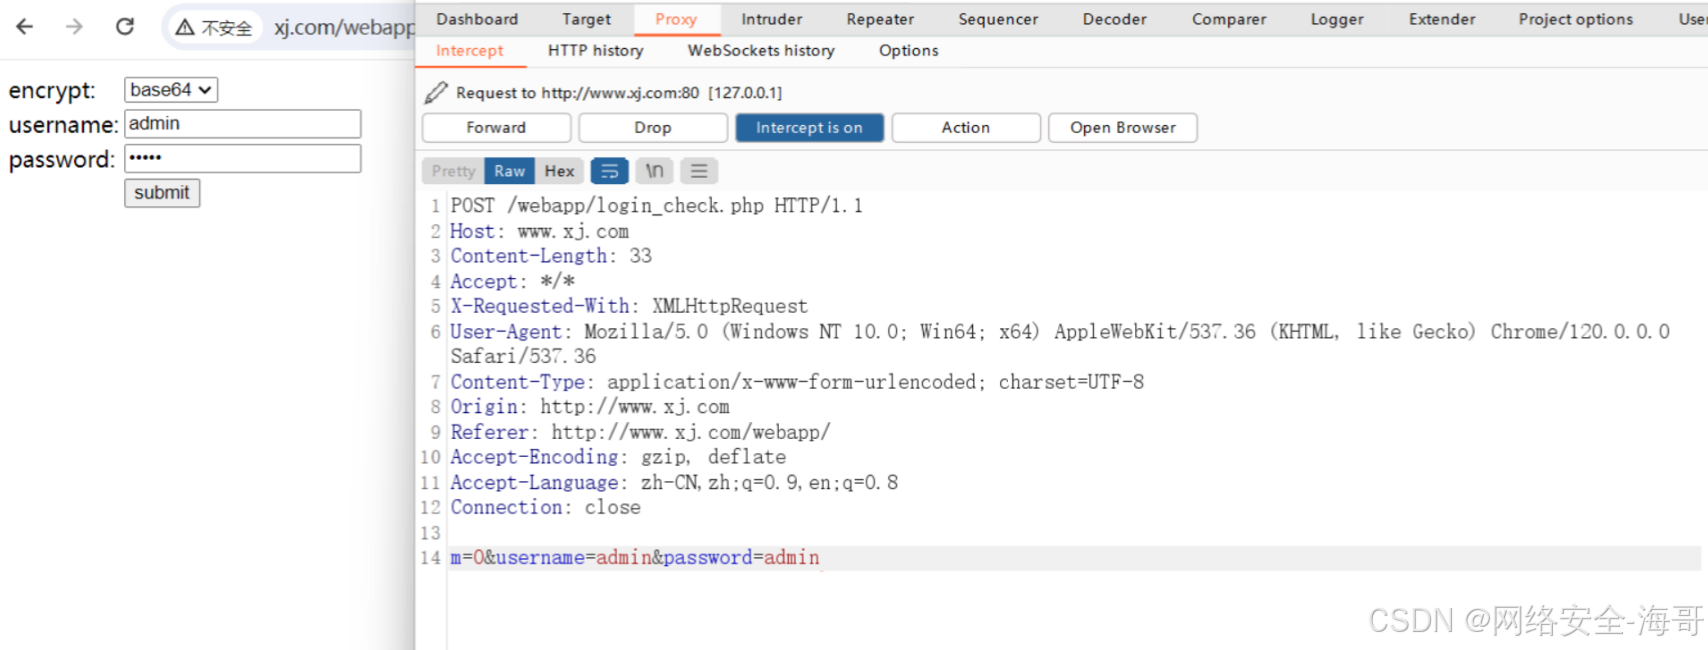Screen dimensions: 1708x650
Task: Click the browser address bar URL
Action: point(344,28)
